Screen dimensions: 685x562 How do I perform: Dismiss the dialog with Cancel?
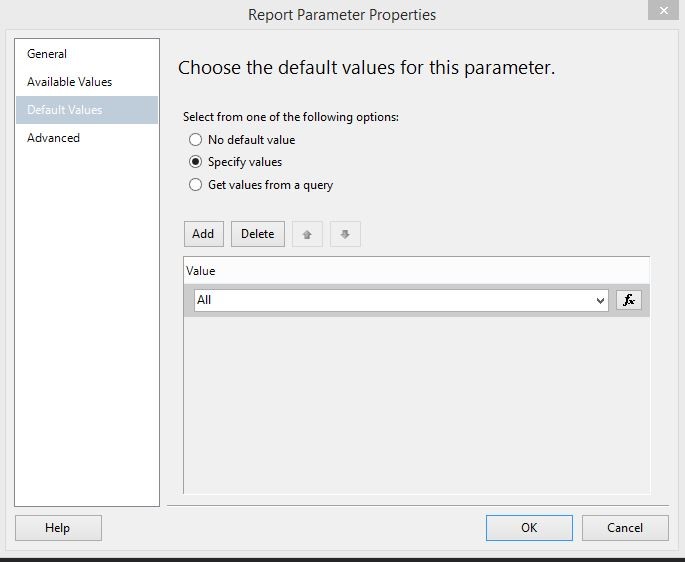(625, 528)
